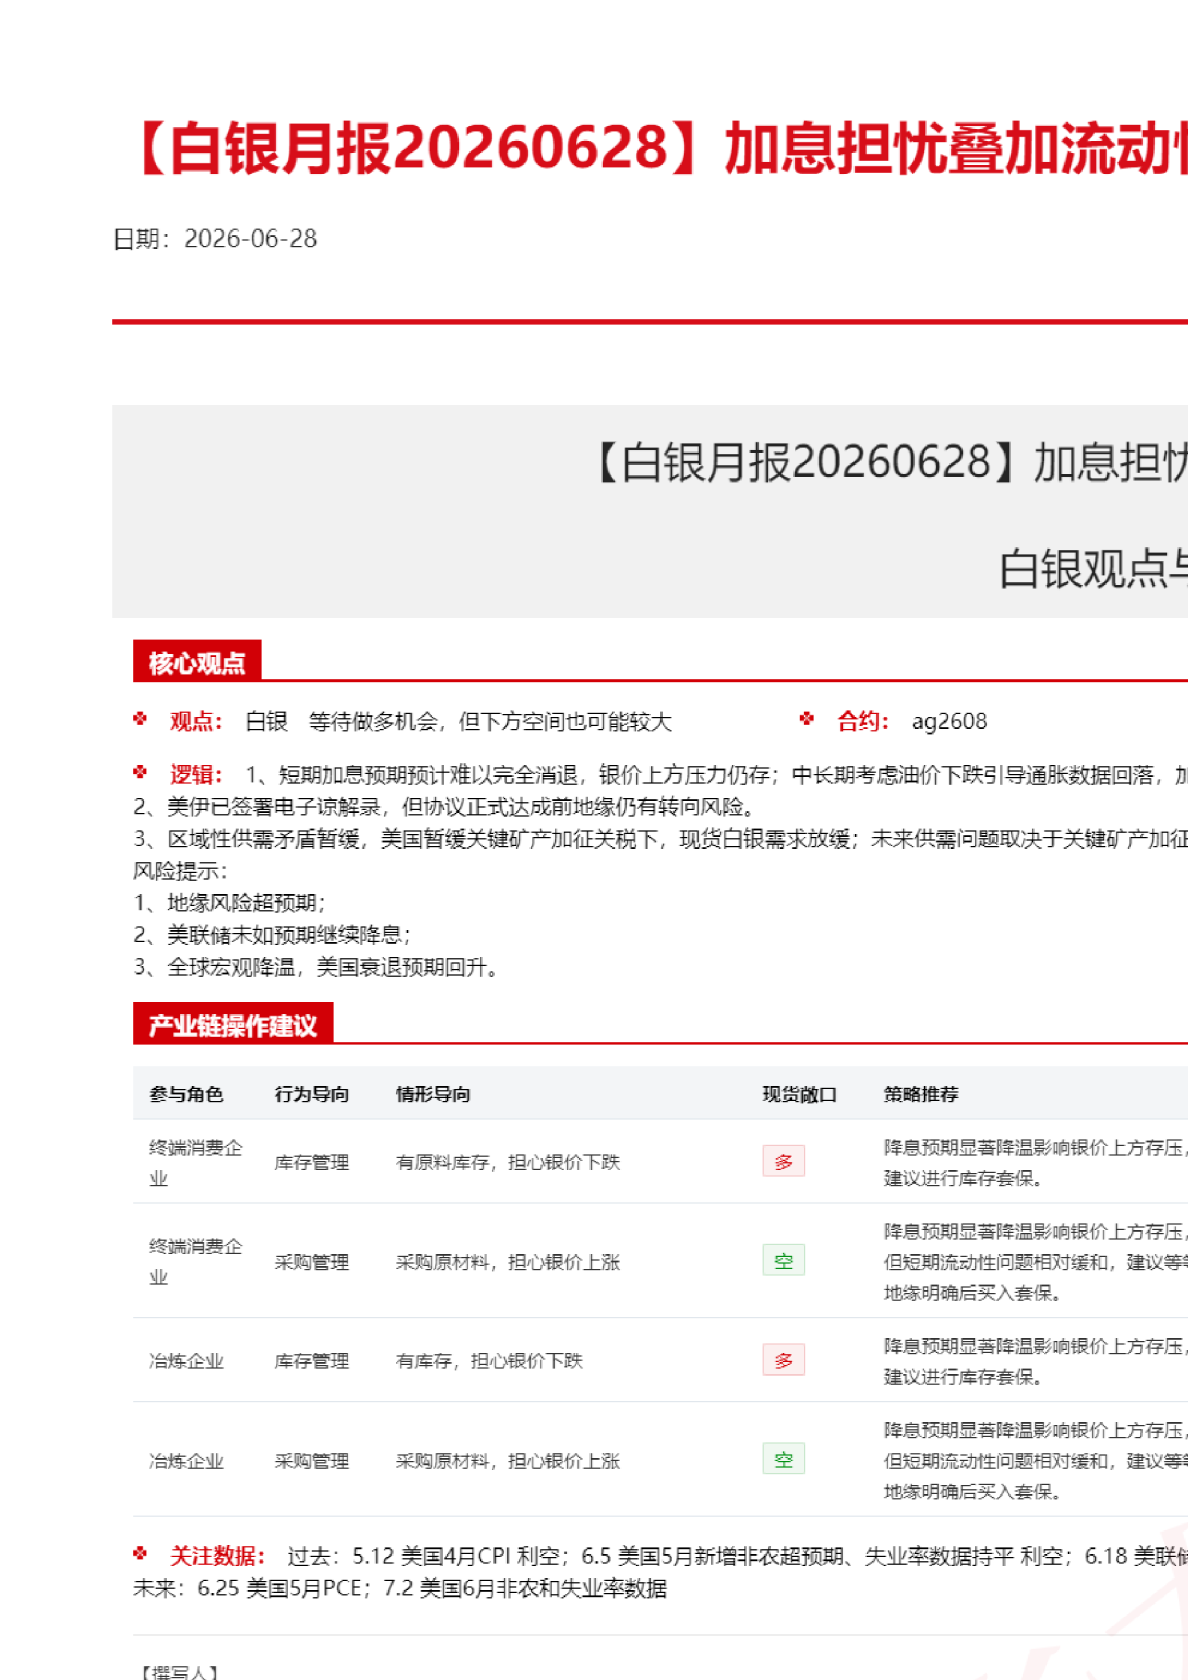Click red 多 badge in 冶炼企业 库存管理 row
The image size is (1188, 1680).
point(784,1360)
